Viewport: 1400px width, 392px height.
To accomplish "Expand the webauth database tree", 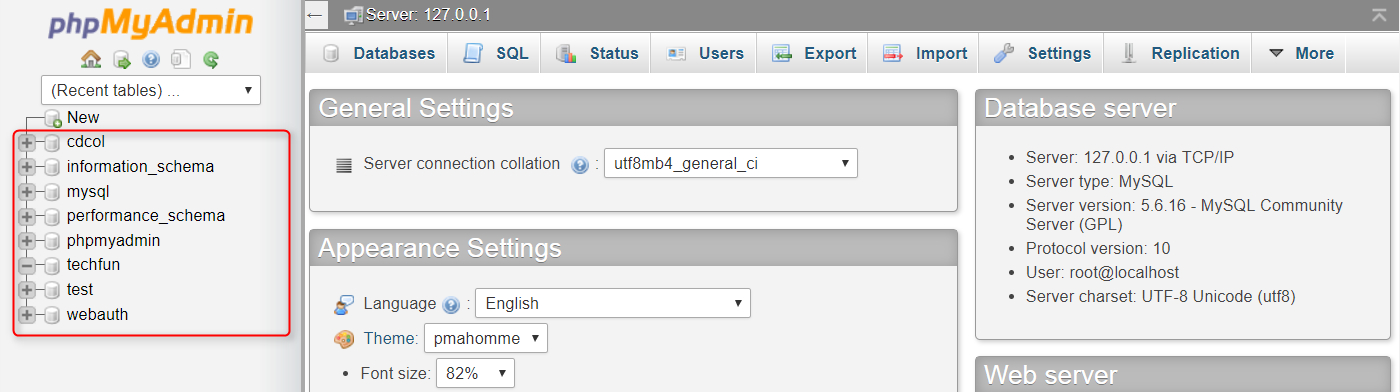I will (27, 315).
